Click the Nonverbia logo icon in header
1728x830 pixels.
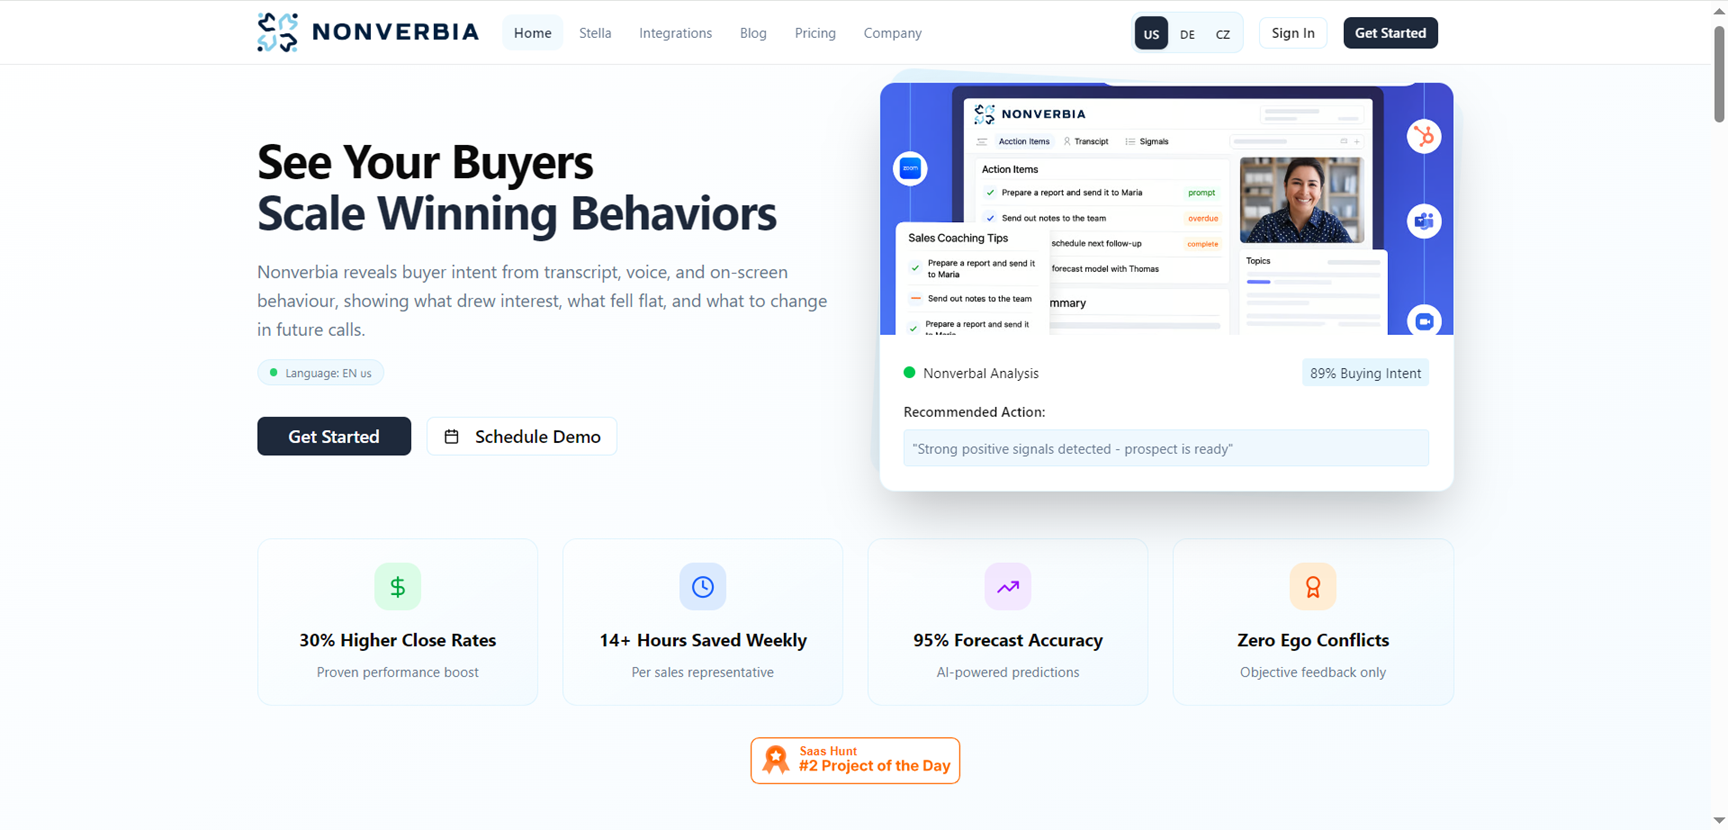[x=277, y=32]
